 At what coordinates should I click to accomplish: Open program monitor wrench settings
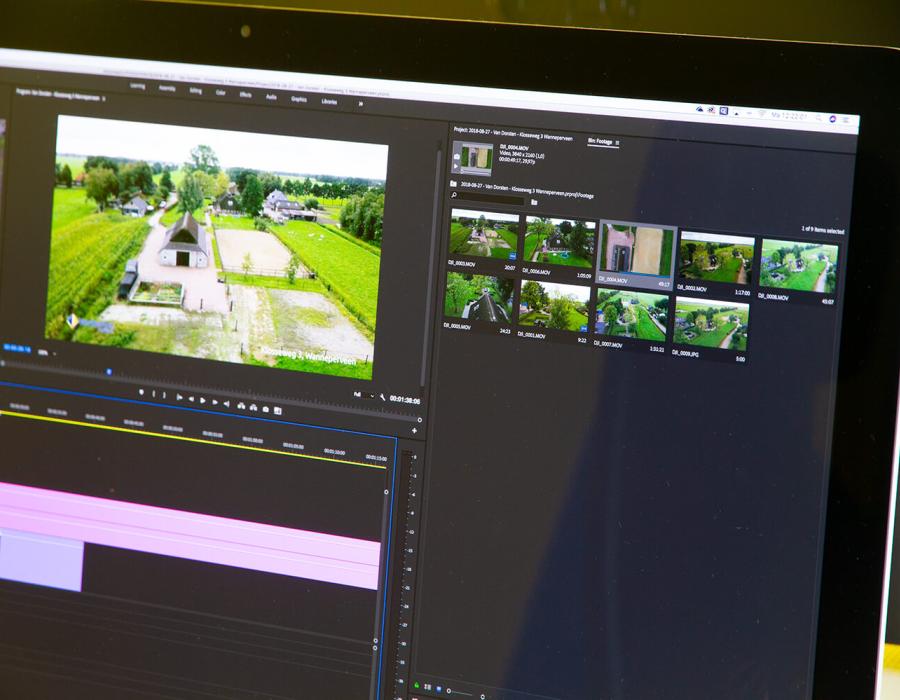382,397
